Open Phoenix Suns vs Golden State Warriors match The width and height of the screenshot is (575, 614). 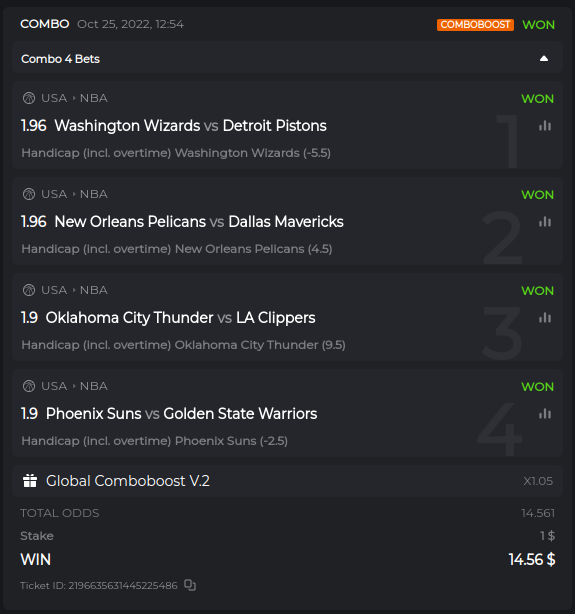coord(181,414)
